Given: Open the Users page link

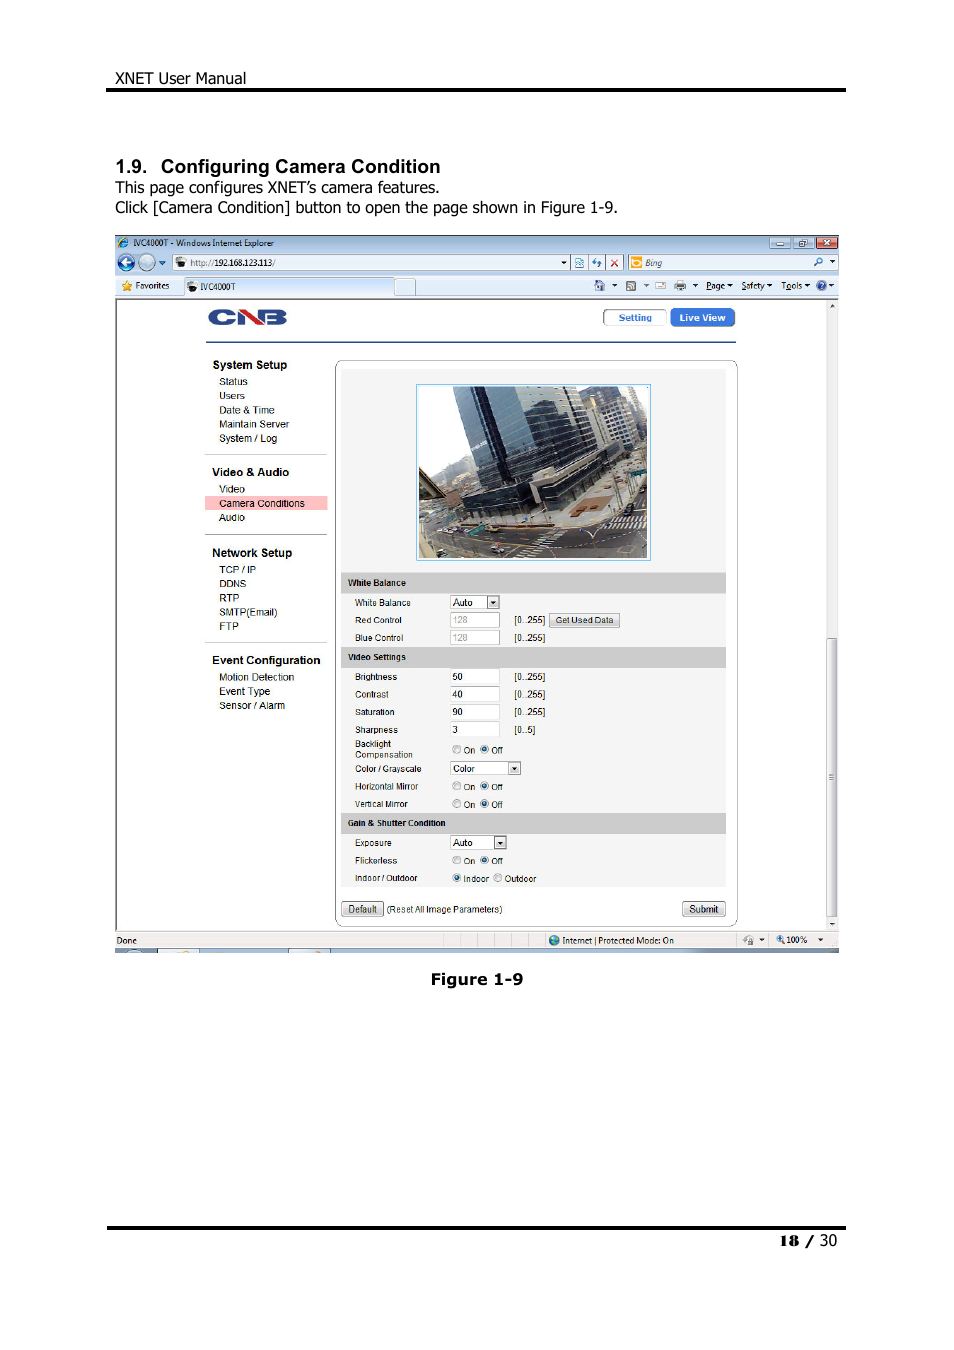Looking at the screenshot, I should (x=232, y=396).
